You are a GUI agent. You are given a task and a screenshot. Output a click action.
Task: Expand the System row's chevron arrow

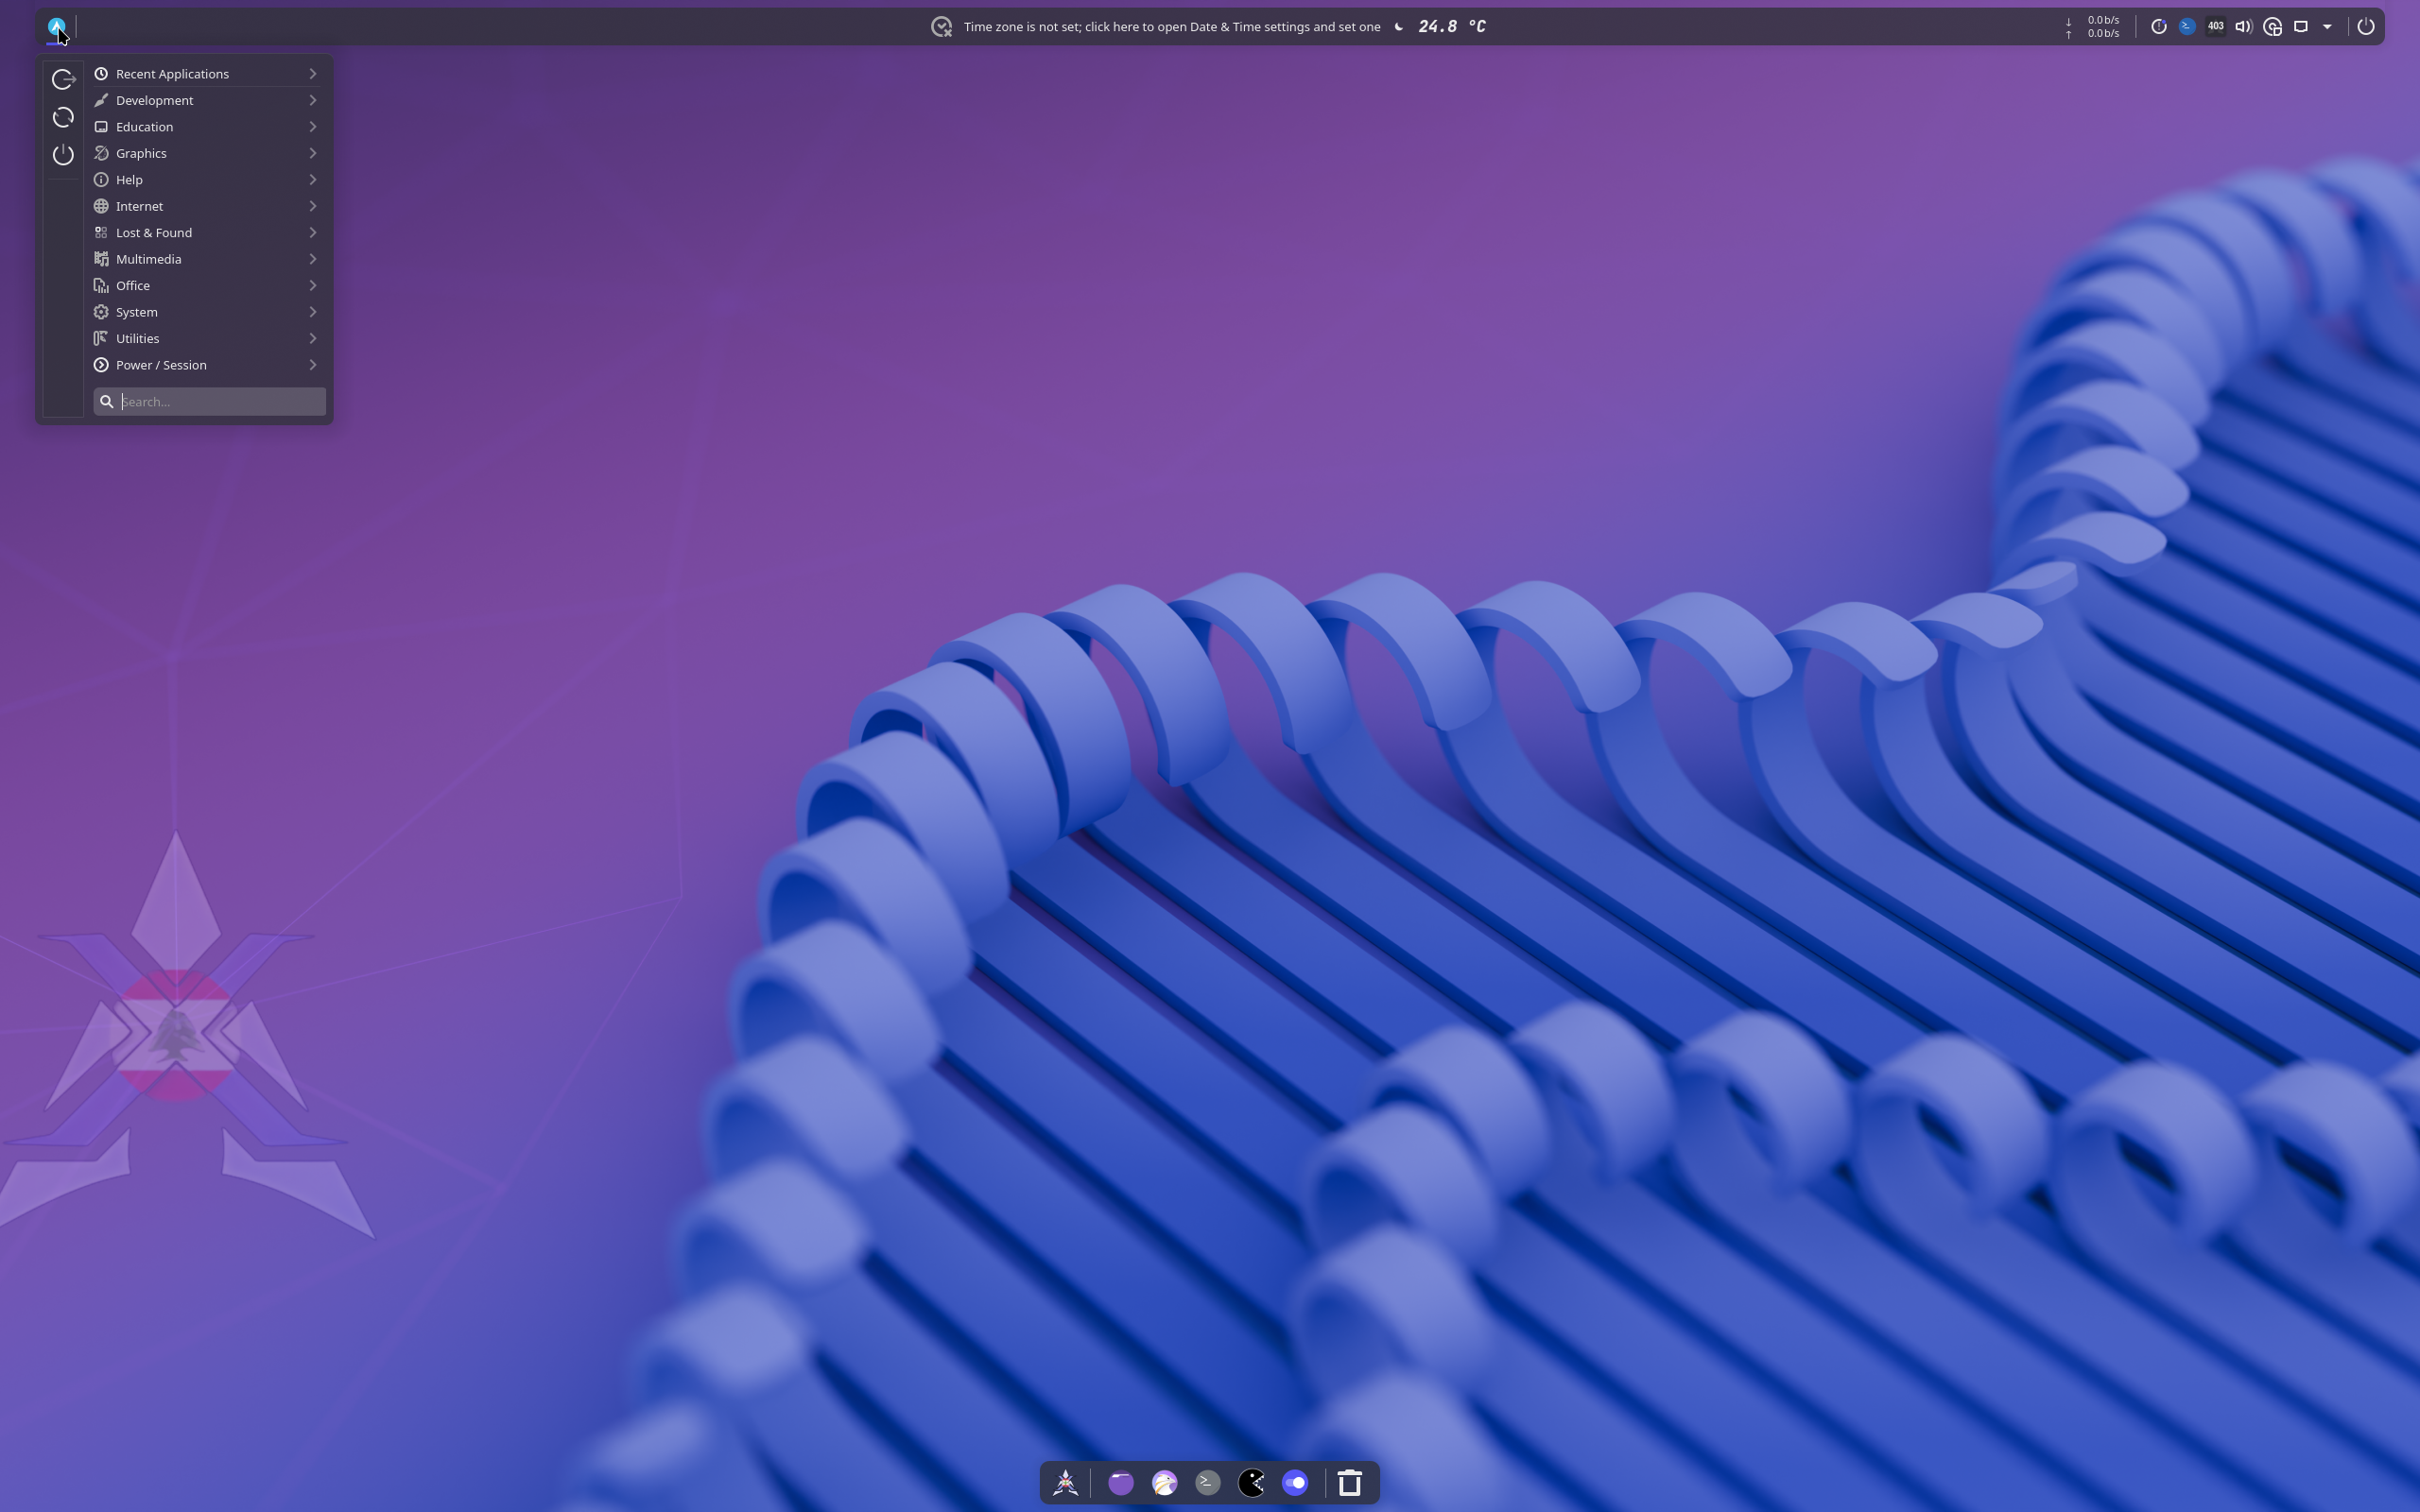(x=313, y=312)
